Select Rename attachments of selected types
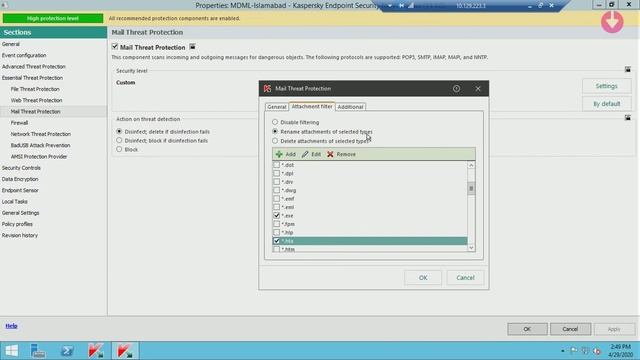The height and width of the screenshot is (360, 640). [x=275, y=131]
